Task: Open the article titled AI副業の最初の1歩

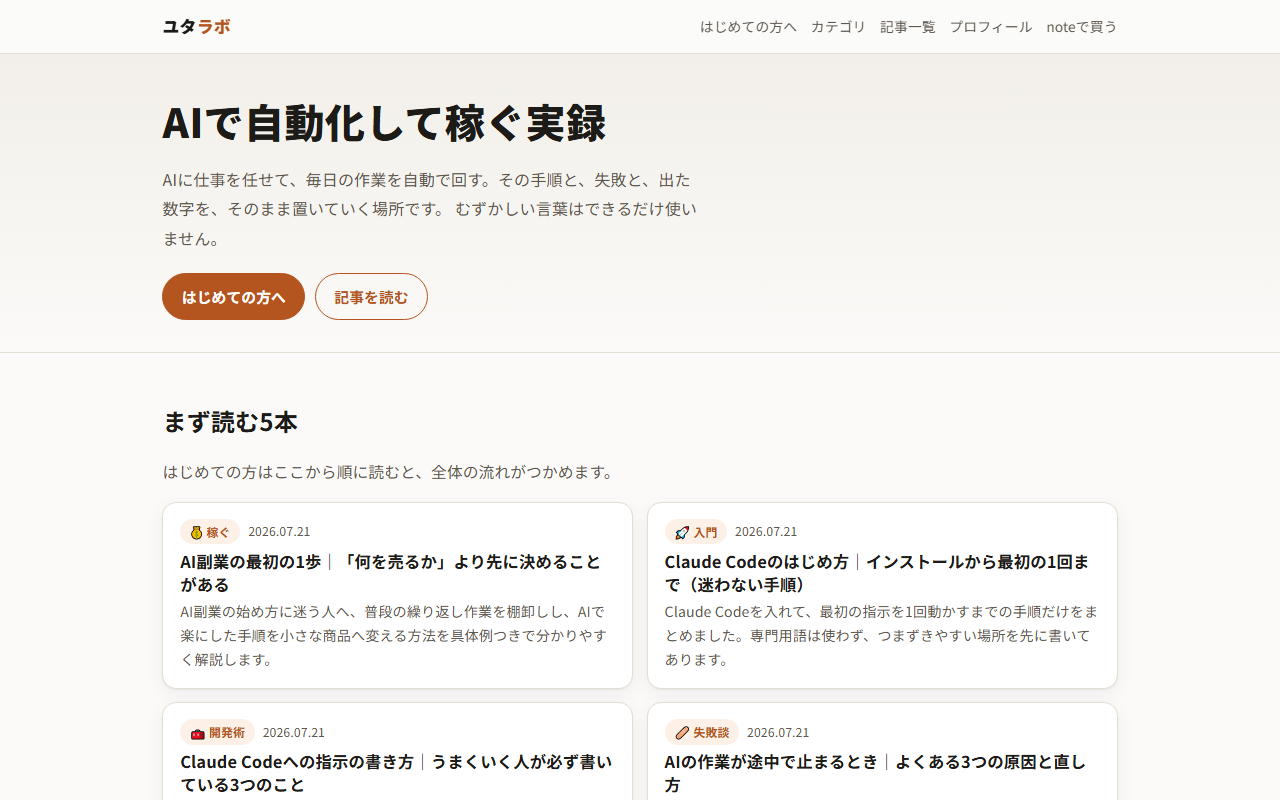Action: (x=391, y=573)
